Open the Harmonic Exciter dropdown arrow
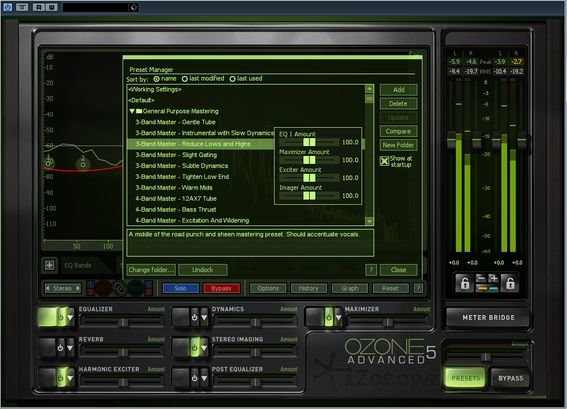 [70, 378]
